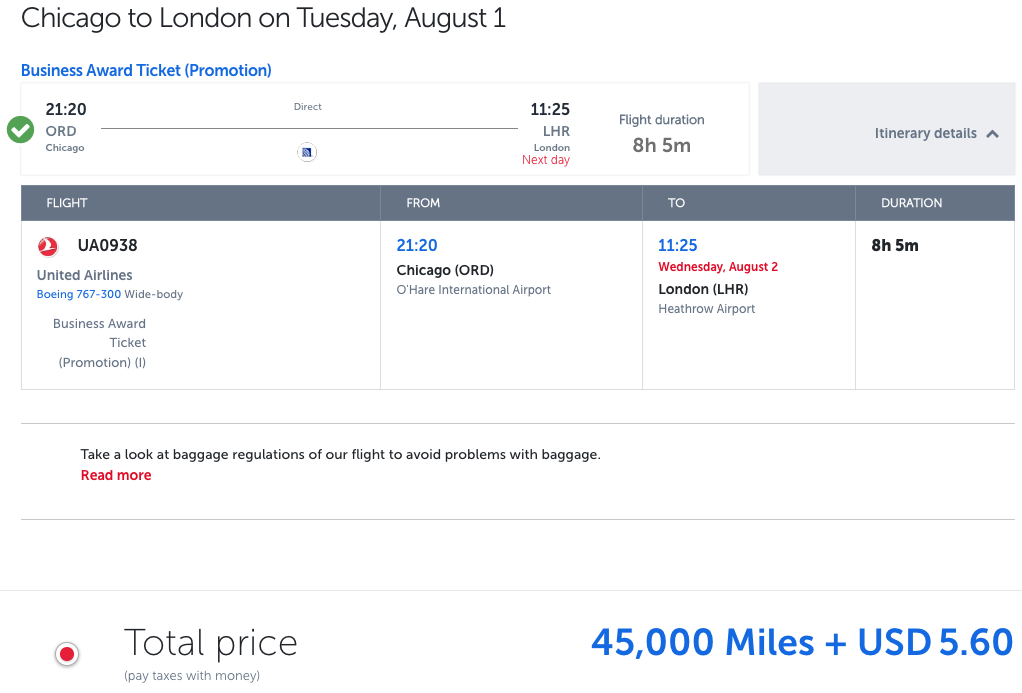Select the Total price radio button
The image size is (1022, 693).
pyautogui.click(x=66, y=654)
